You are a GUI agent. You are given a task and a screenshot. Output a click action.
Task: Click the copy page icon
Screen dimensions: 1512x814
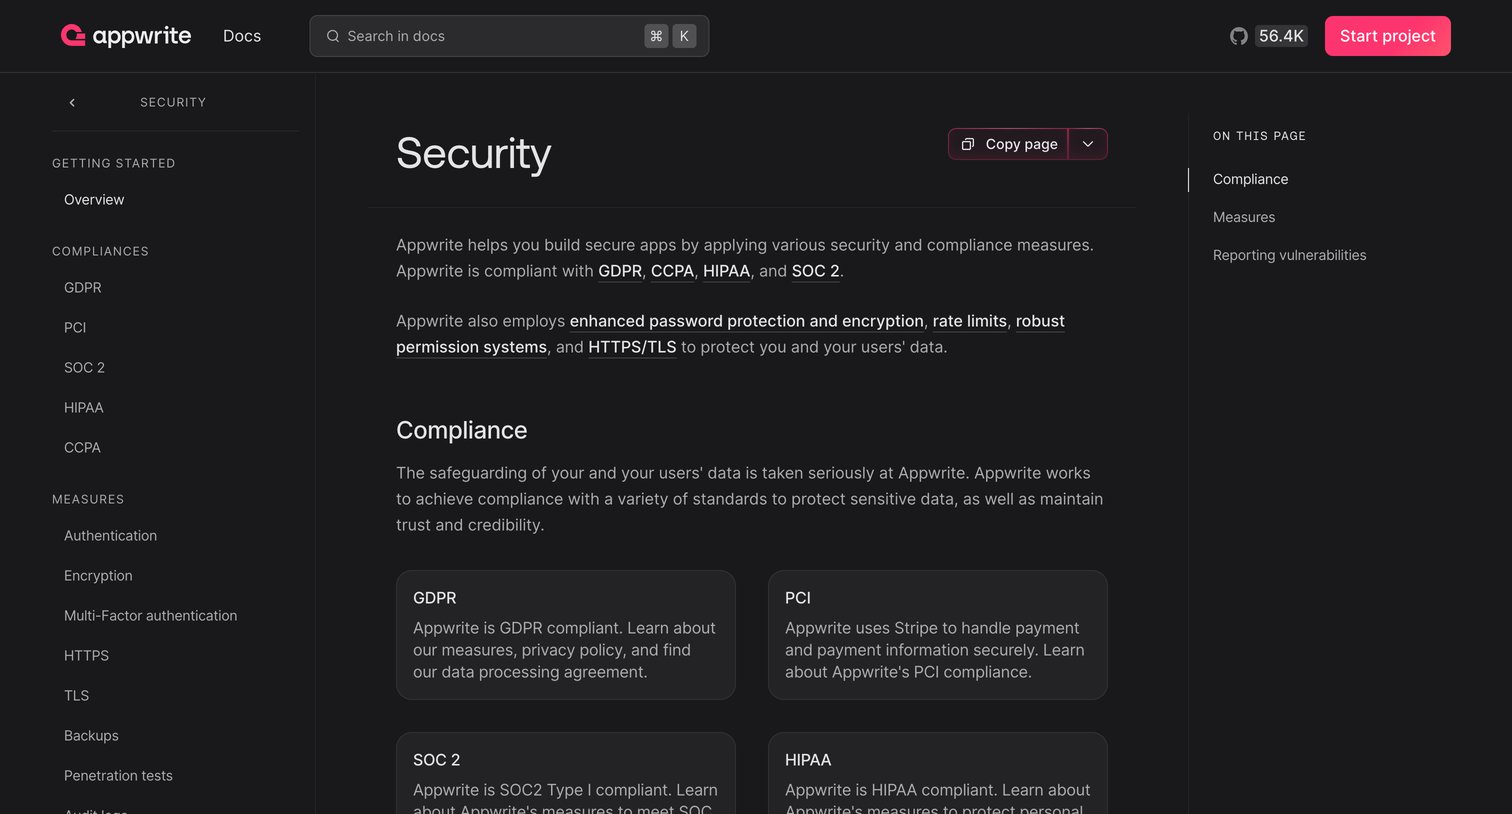click(x=968, y=144)
